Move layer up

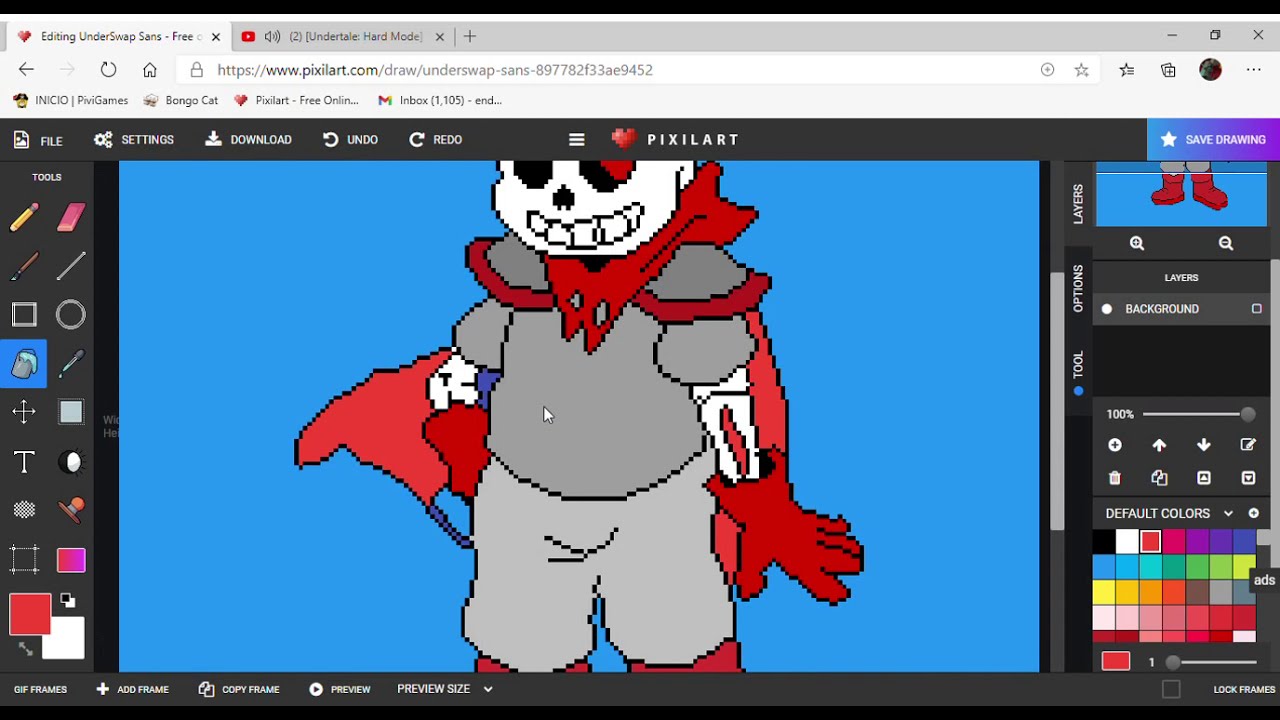(x=1159, y=445)
